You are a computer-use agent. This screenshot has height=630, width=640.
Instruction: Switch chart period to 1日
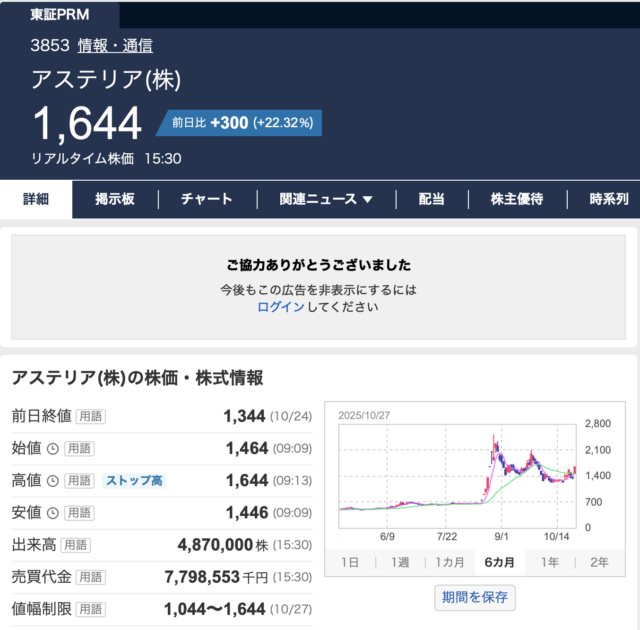(x=350, y=562)
